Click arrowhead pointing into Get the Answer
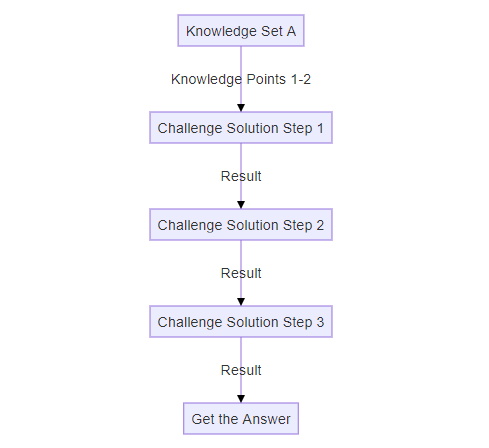The height and width of the screenshot is (448, 489). (x=241, y=399)
